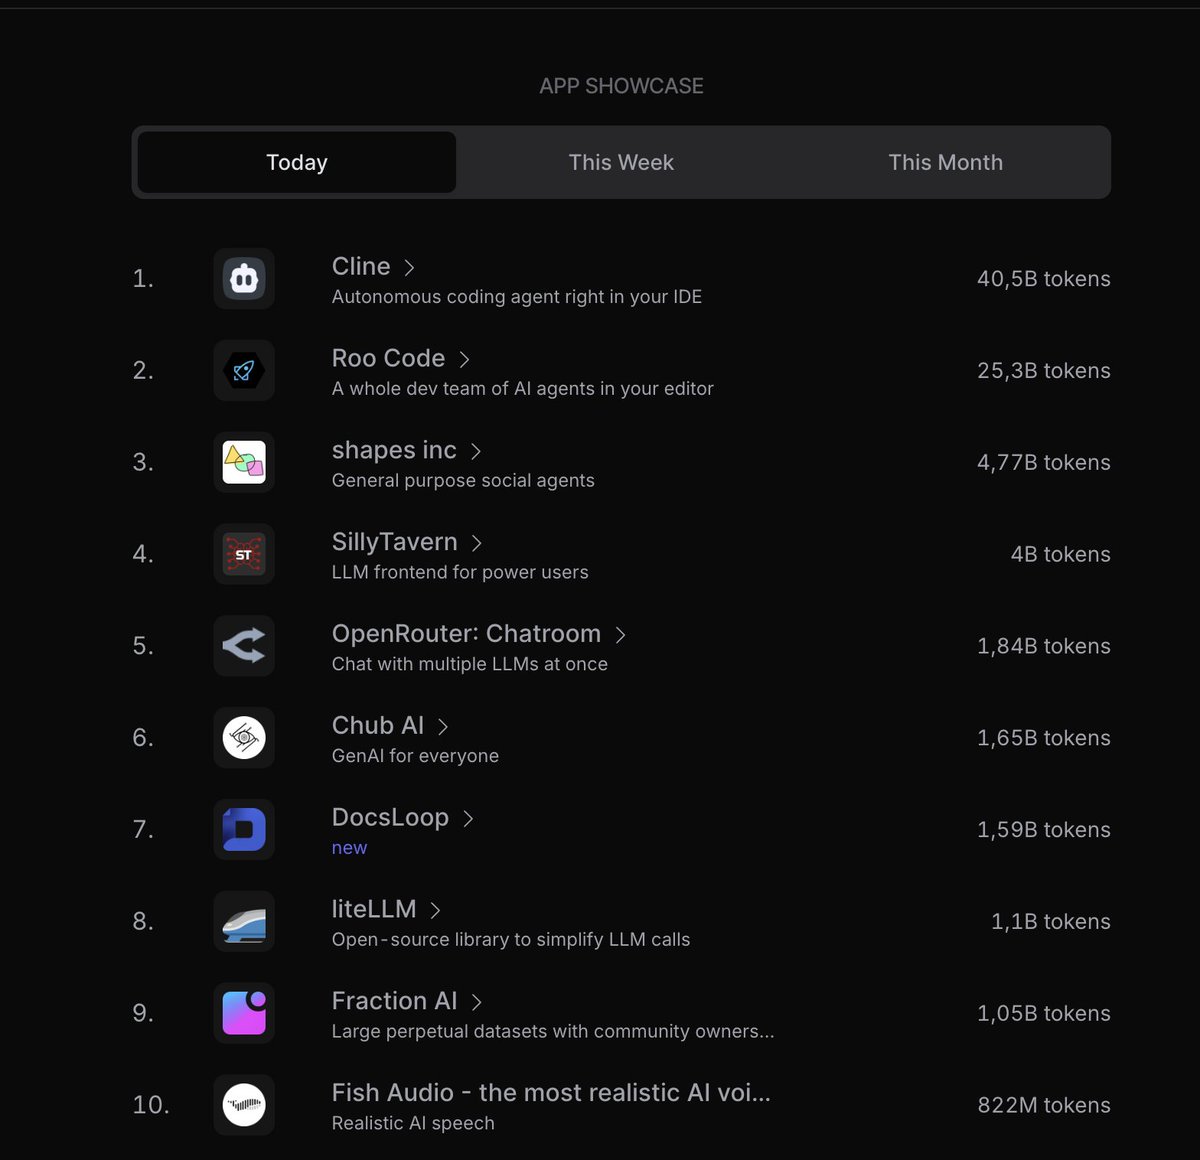Switch to the This Week tab

click(x=621, y=162)
